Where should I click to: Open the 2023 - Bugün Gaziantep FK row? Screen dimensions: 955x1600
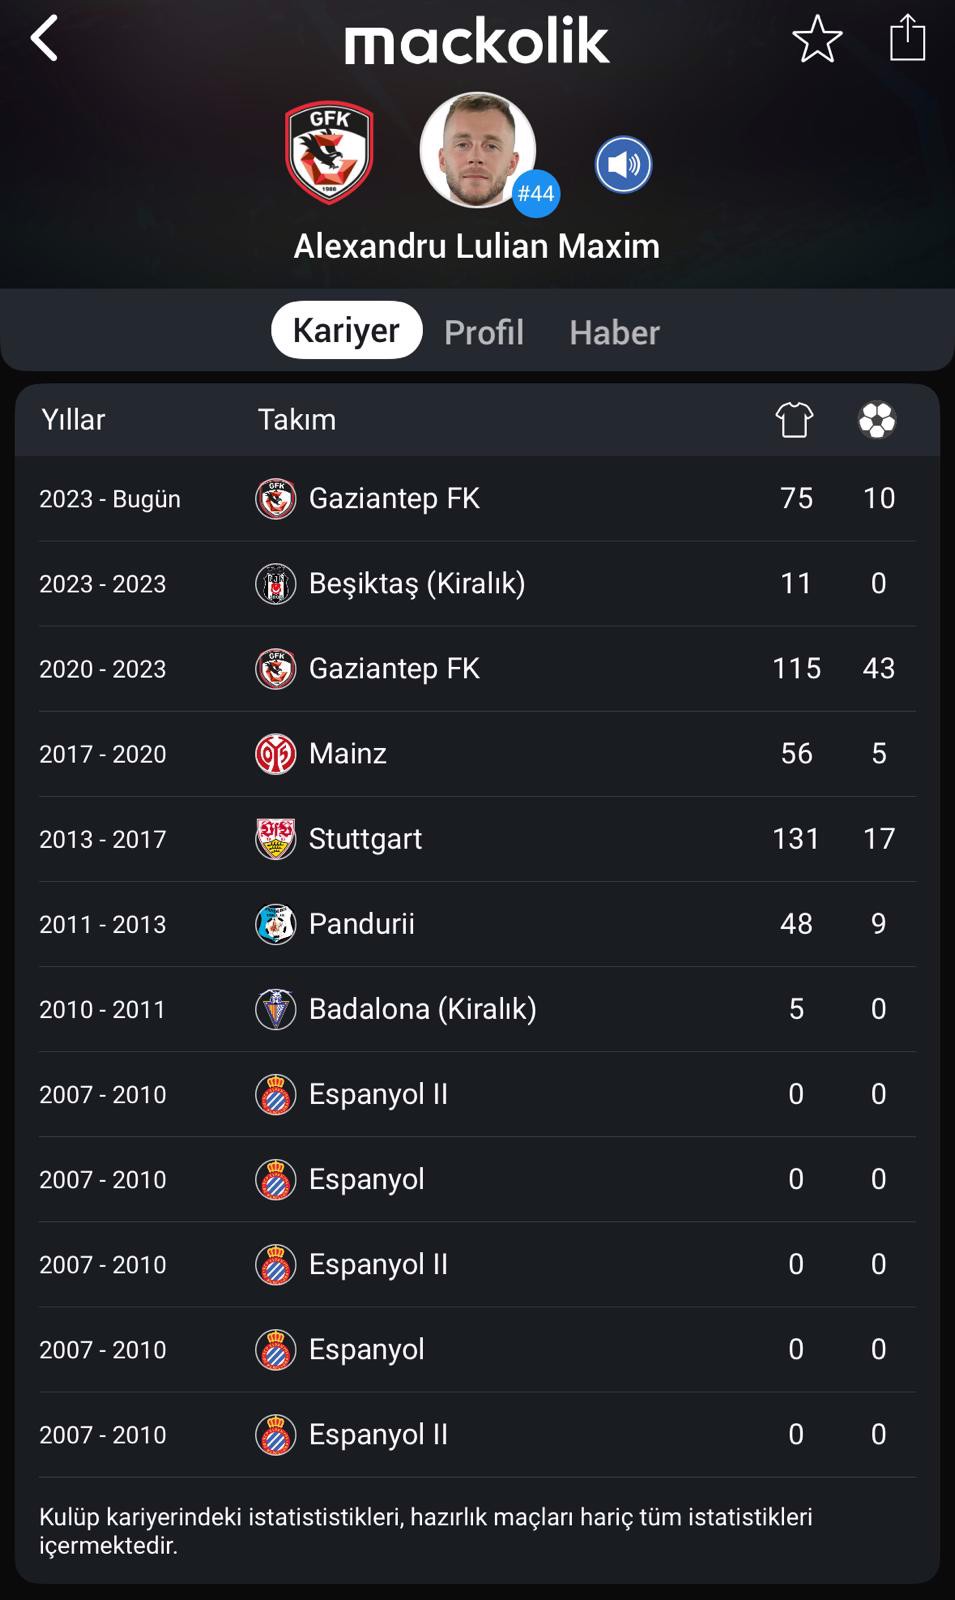click(477, 499)
